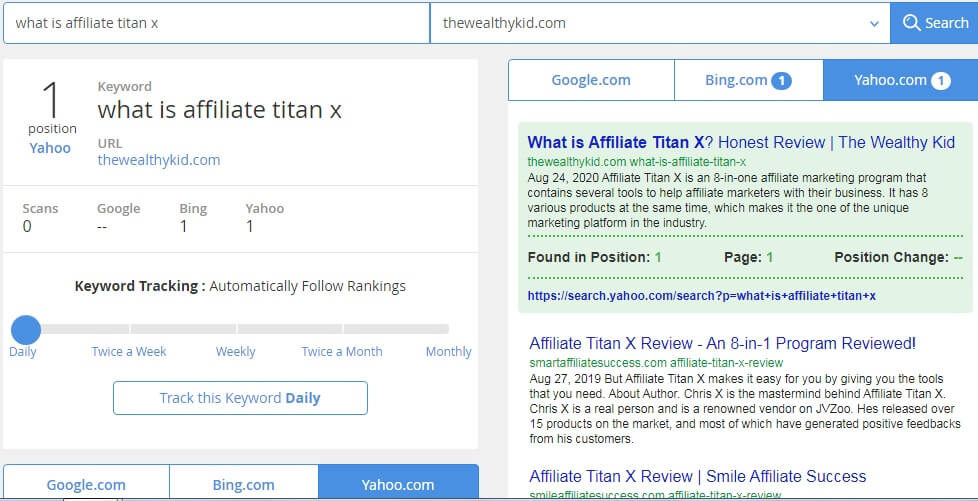Open the bottom-left Bing.com tab
This screenshot has height=501, width=978.
244,484
